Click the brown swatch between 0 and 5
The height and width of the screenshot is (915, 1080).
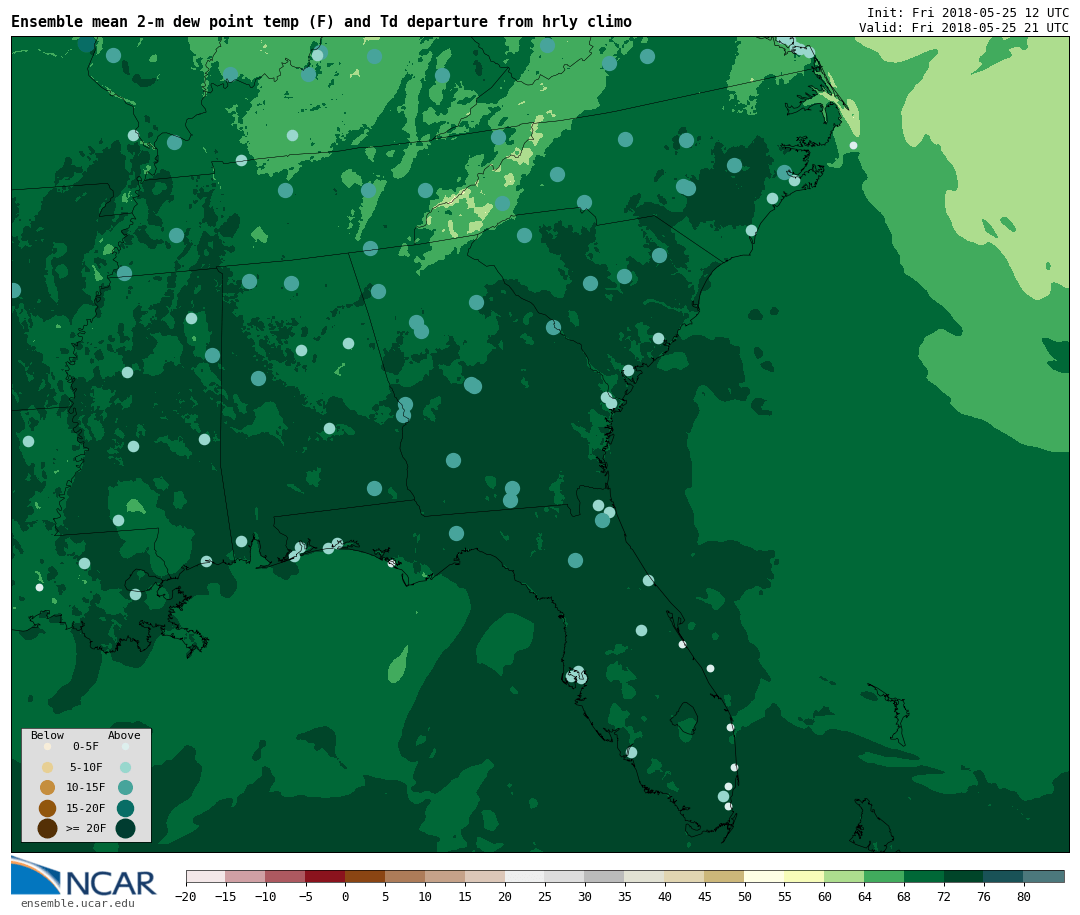click(x=365, y=877)
